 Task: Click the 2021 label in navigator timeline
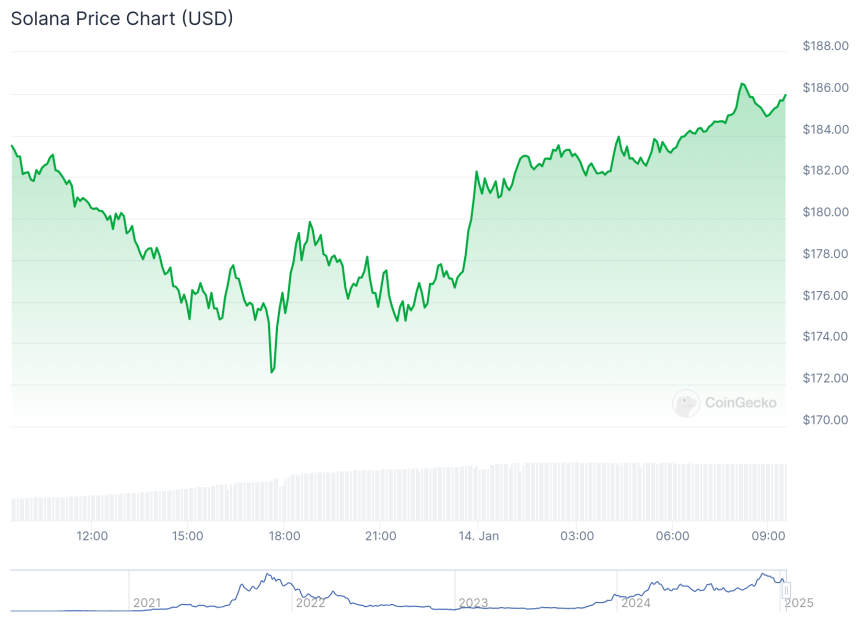[x=147, y=603]
